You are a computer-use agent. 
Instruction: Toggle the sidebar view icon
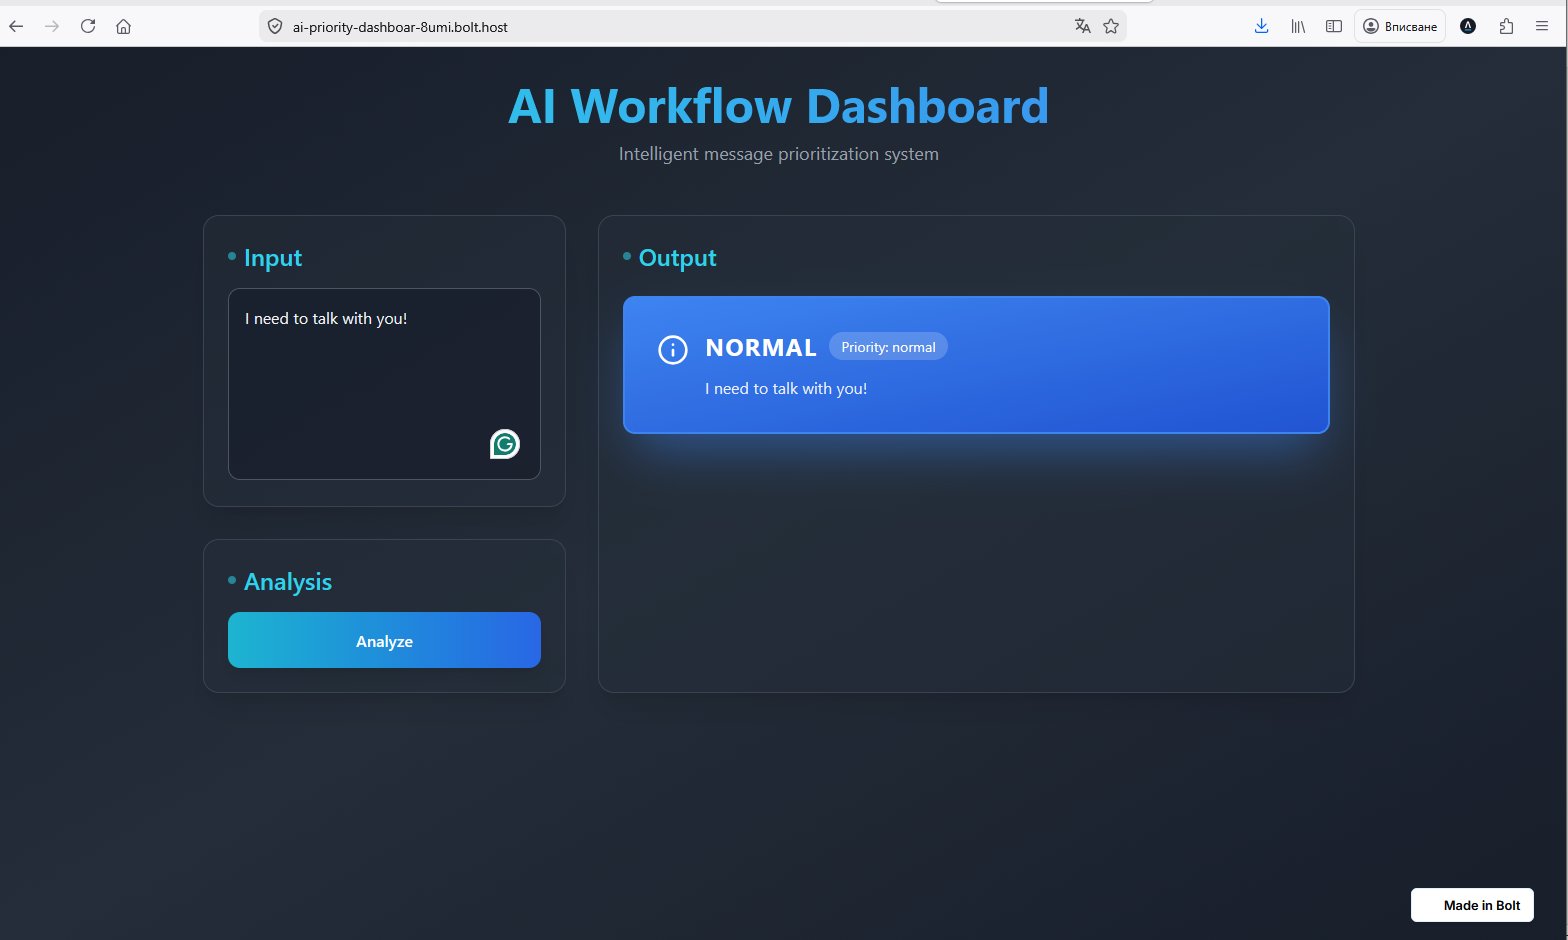point(1334,26)
